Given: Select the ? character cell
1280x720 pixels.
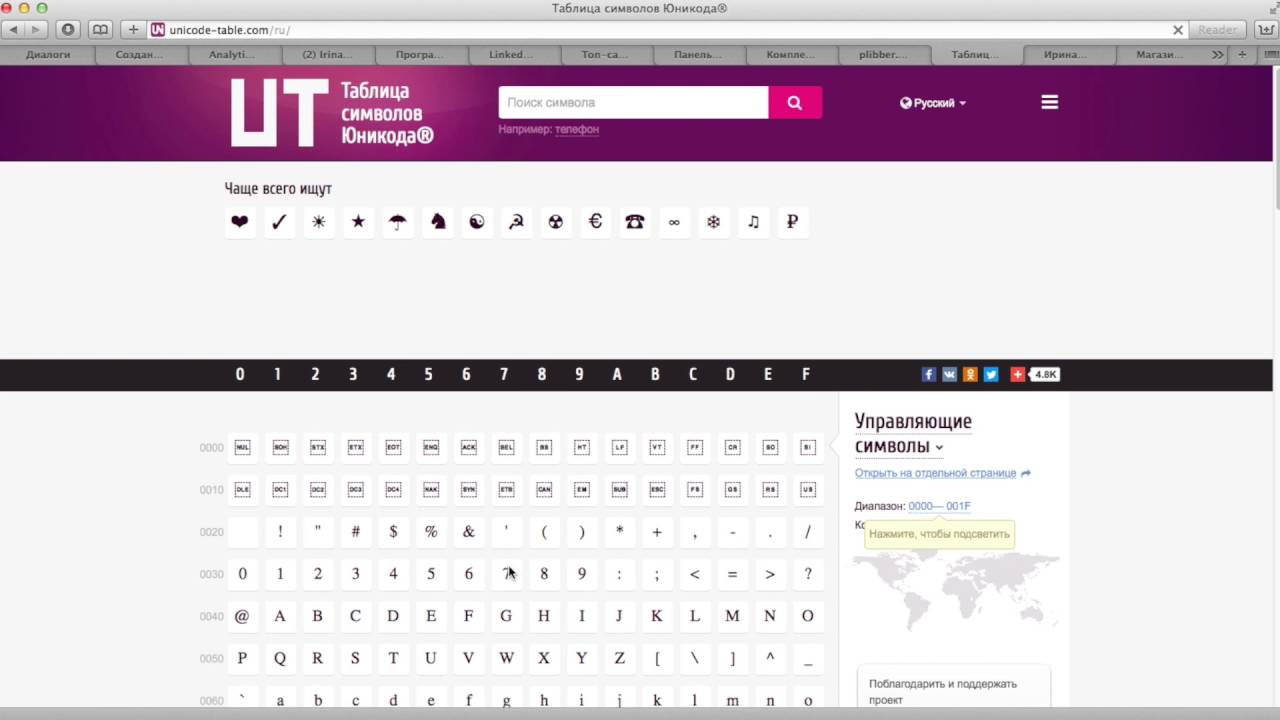Looking at the screenshot, I should coord(808,574).
